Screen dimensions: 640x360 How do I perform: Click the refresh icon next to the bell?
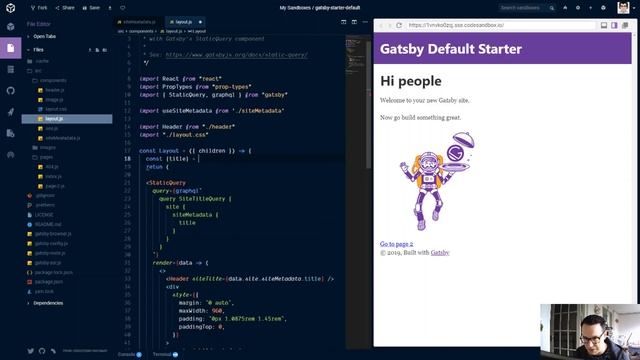tap(578, 8)
